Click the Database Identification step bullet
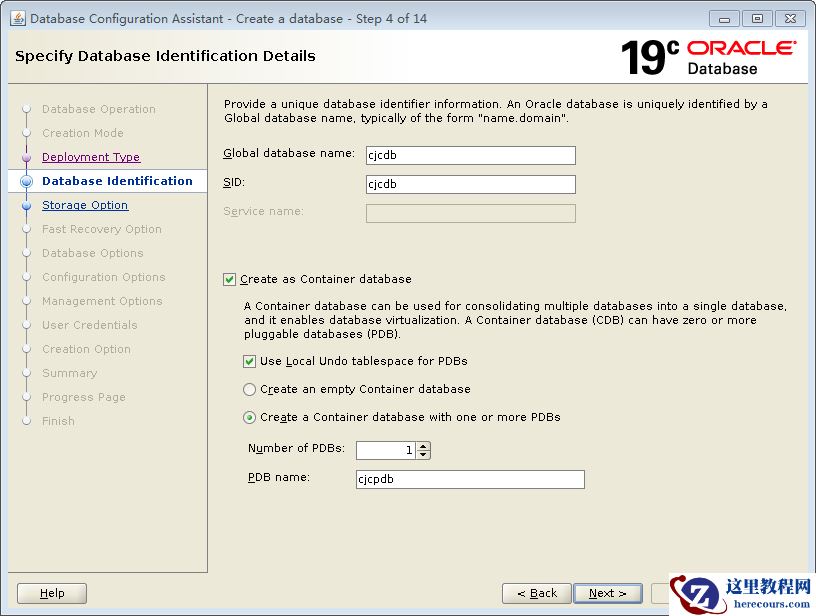The width and height of the screenshot is (816, 616). (x=27, y=181)
